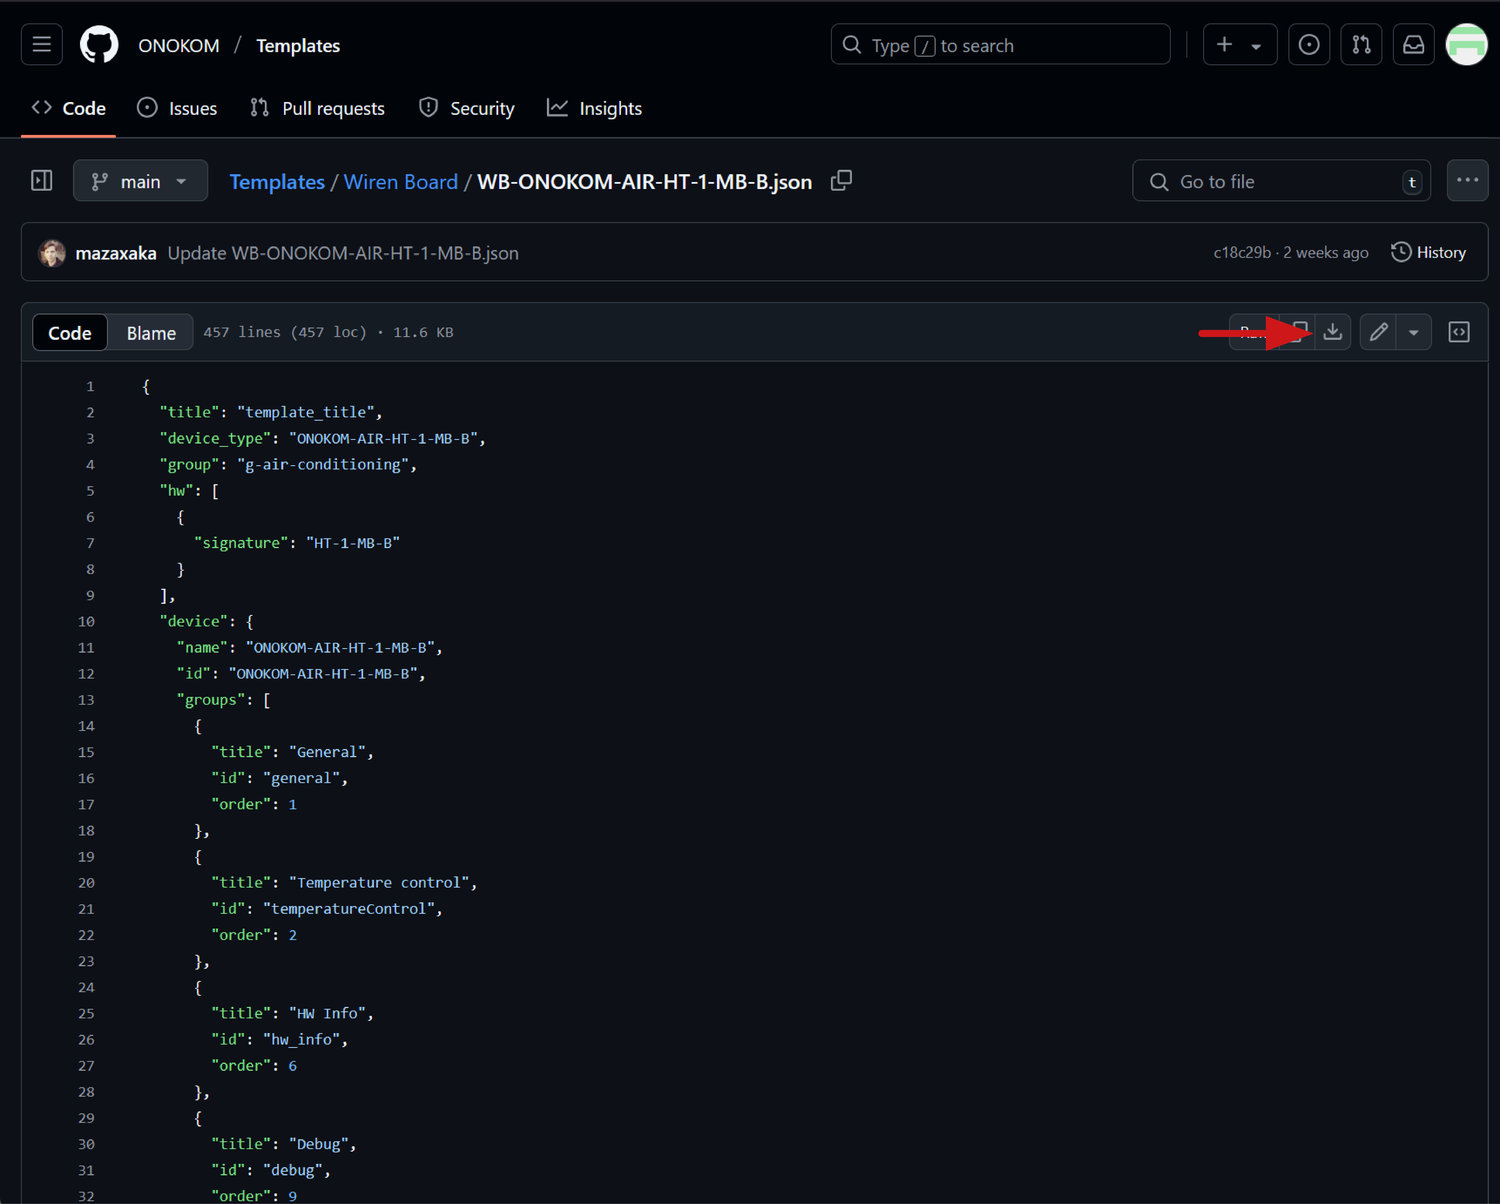Viewport: 1500px width, 1204px height.
Task: Select line number 5 with "hw"
Action: pyautogui.click(x=90, y=491)
